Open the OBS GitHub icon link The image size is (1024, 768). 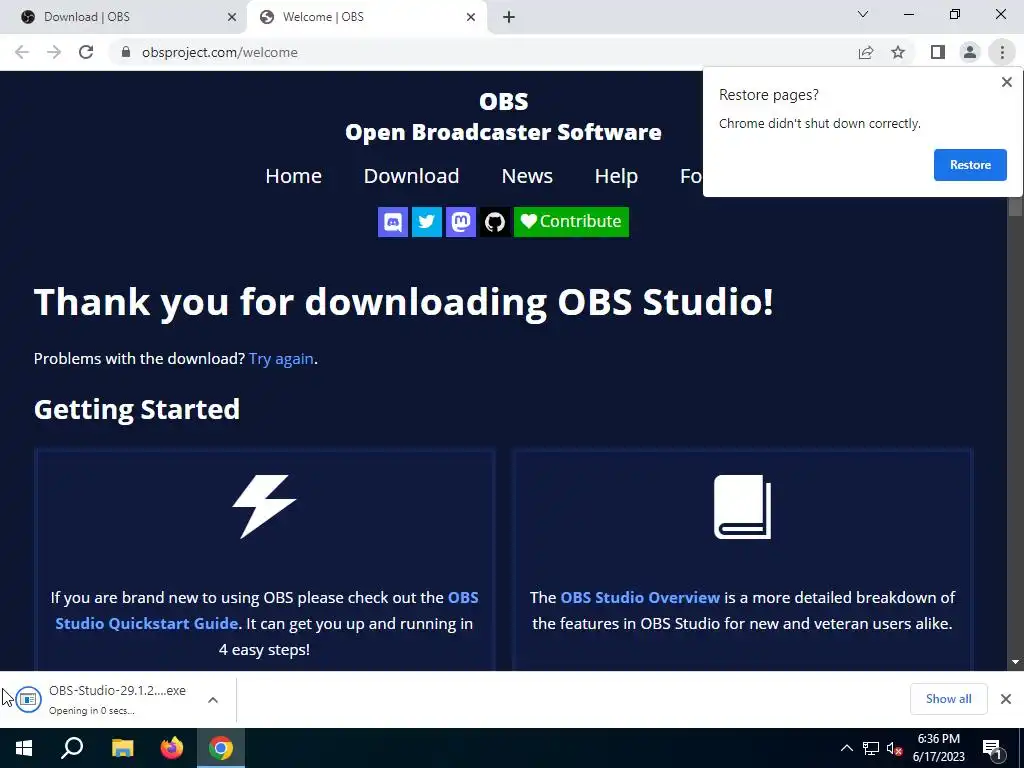pos(495,222)
